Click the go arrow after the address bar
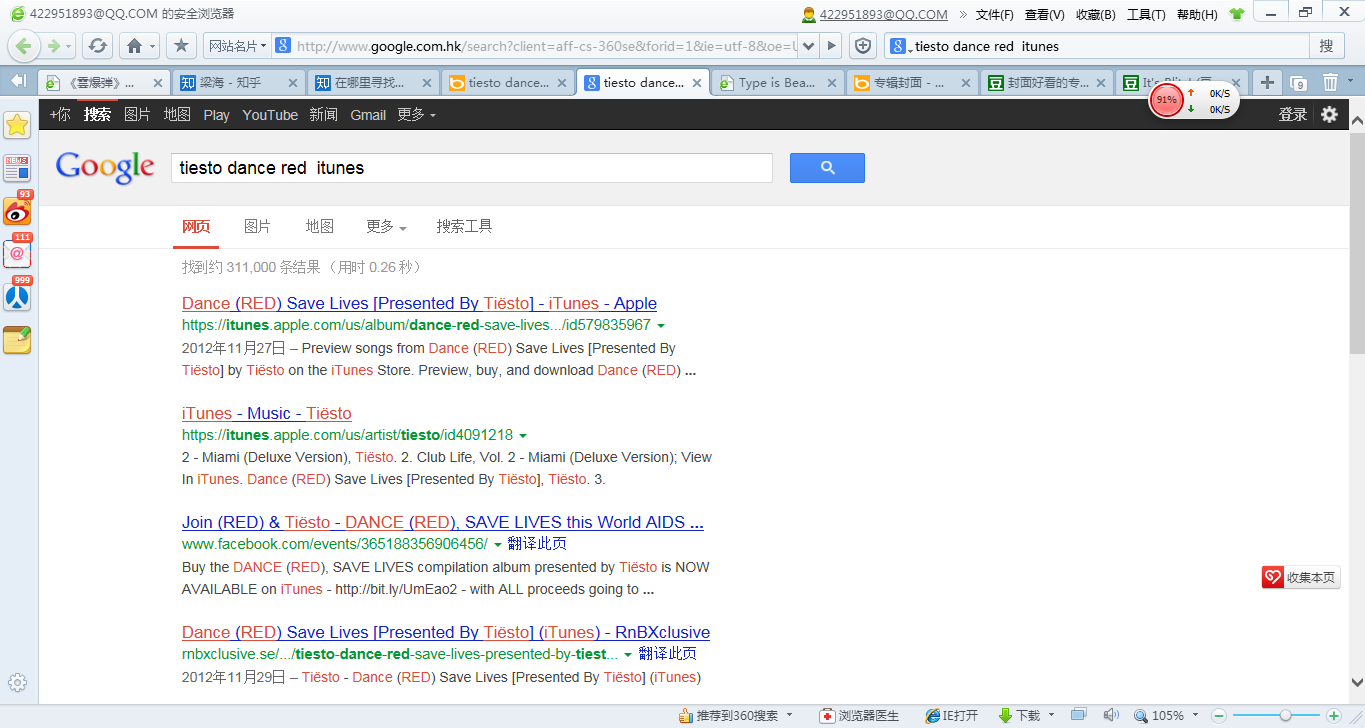The height and width of the screenshot is (728, 1365). point(832,46)
